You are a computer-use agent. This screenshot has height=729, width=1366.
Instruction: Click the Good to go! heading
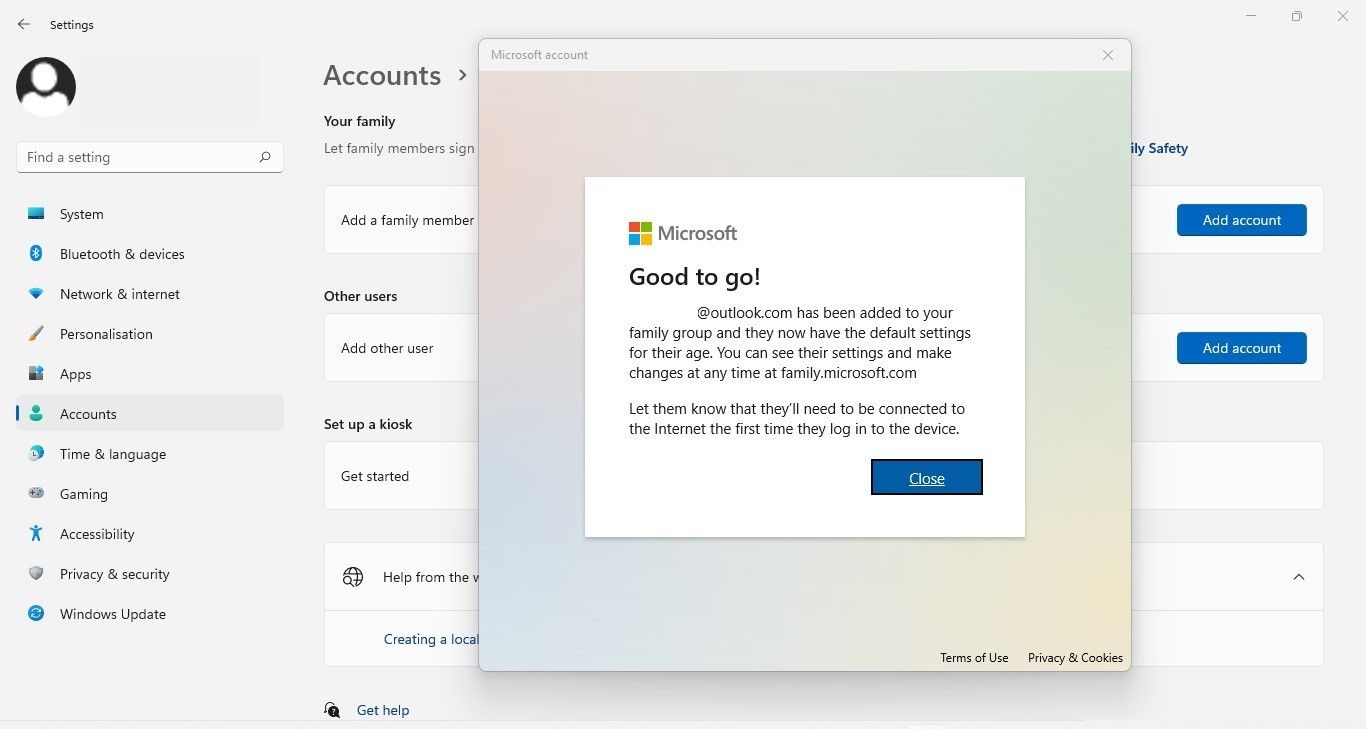coord(695,277)
